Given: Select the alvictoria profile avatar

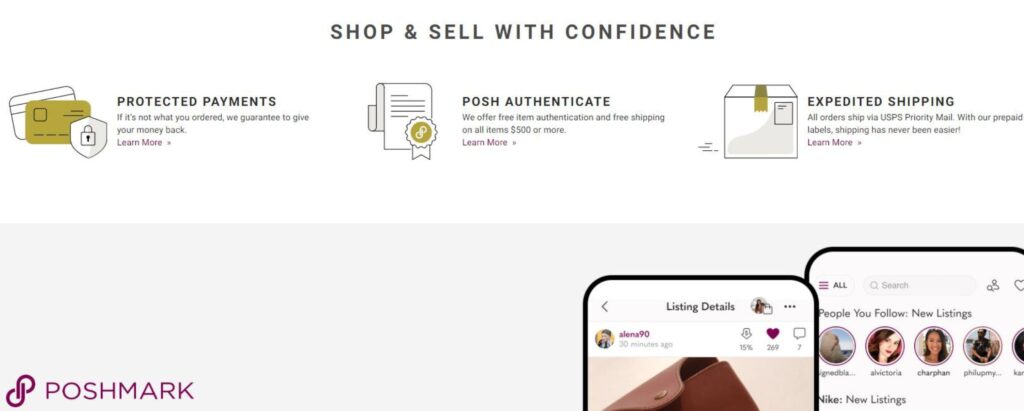Looking at the screenshot, I should 885,346.
